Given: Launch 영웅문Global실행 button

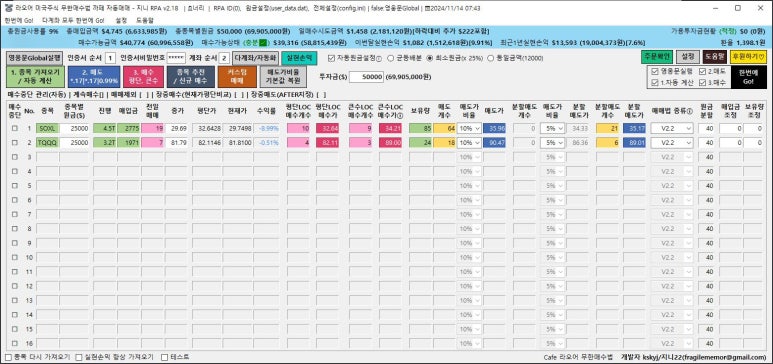Looking at the screenshot, I should 35,58.
